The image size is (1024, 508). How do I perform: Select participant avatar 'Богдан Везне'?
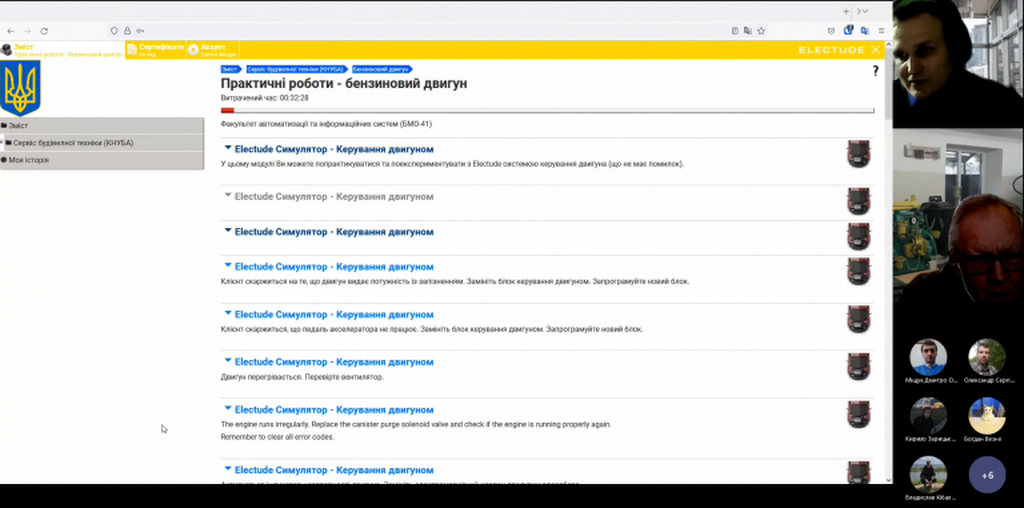[x=987, y=416]
